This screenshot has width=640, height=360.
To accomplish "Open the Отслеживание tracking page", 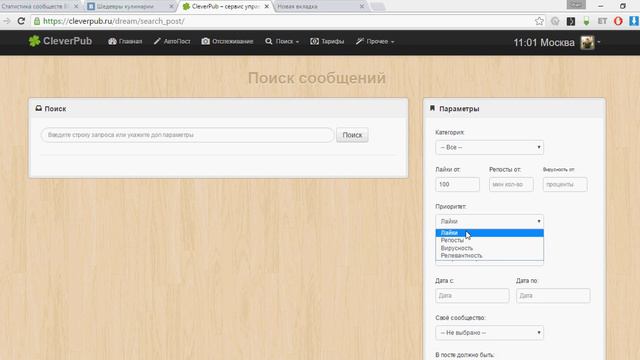I will coord(227,42).
